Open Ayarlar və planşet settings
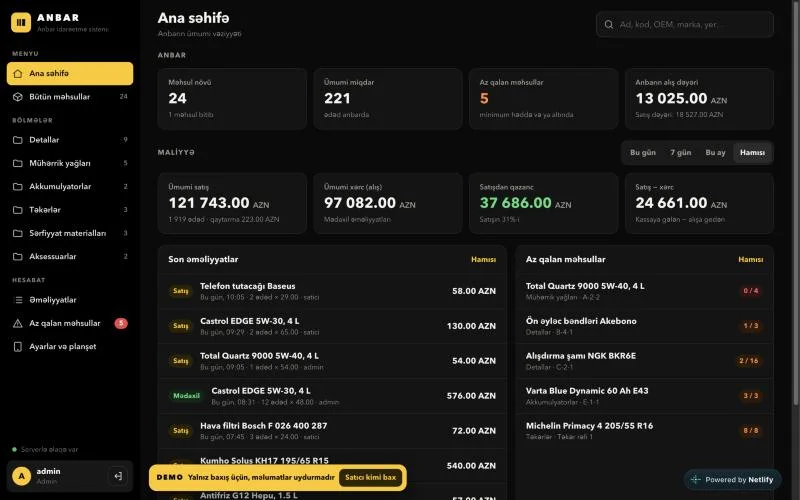The height and width of the screenshot is (500, 800). point(70,347)
